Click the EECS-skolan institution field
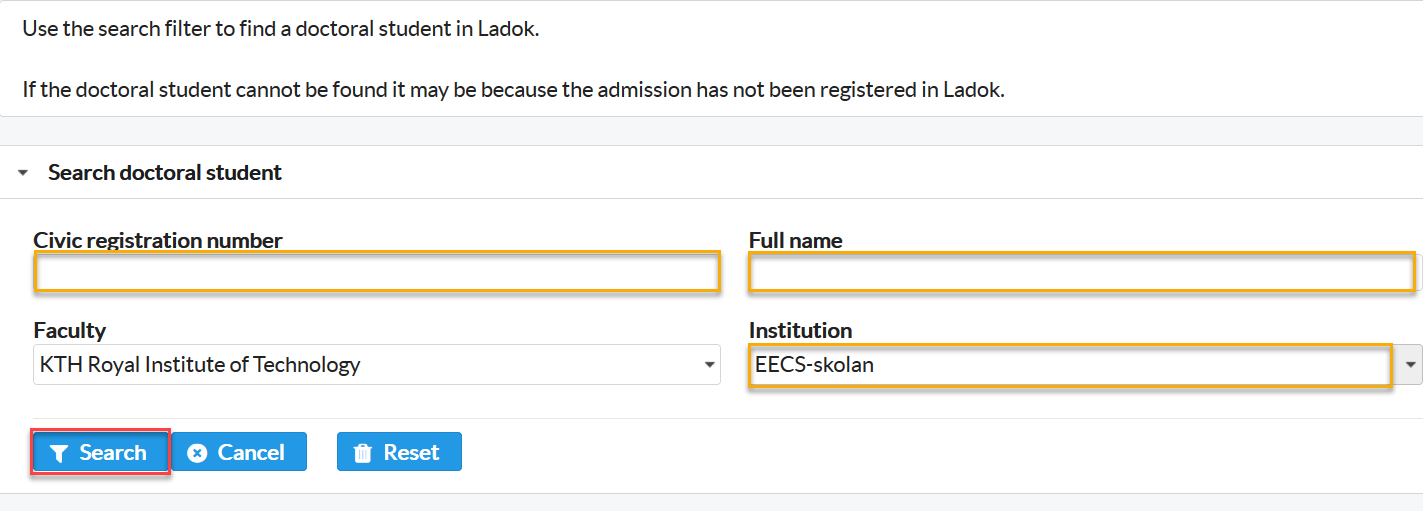 point(1070,365)
